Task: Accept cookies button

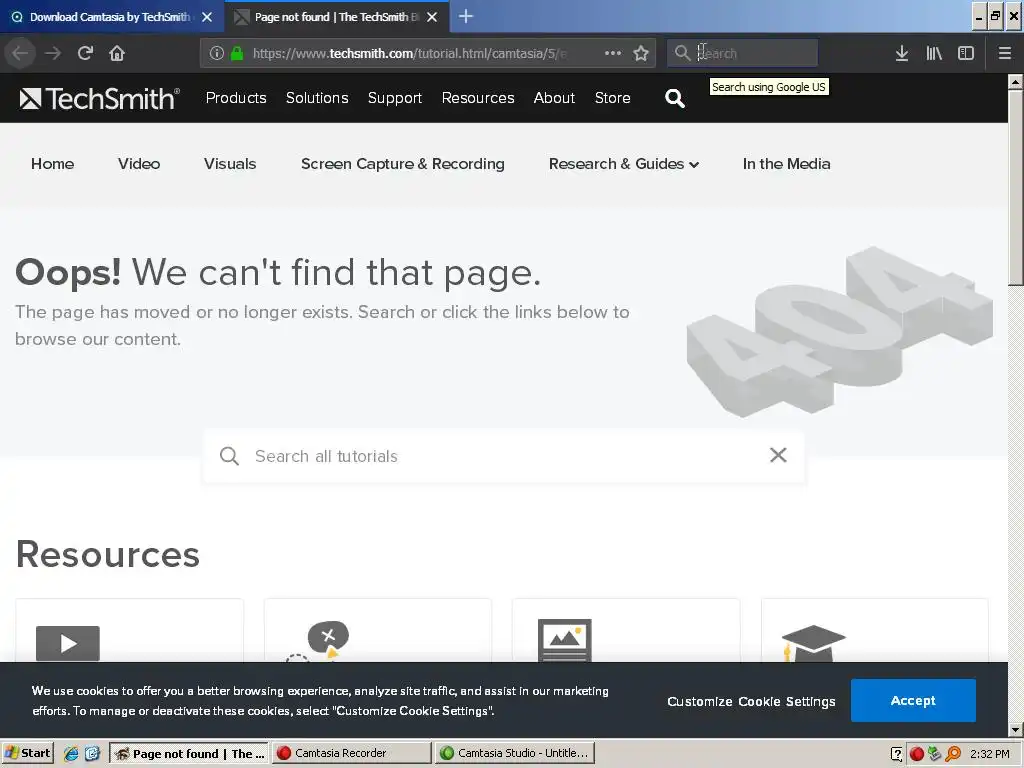Action: click(913, 700)
